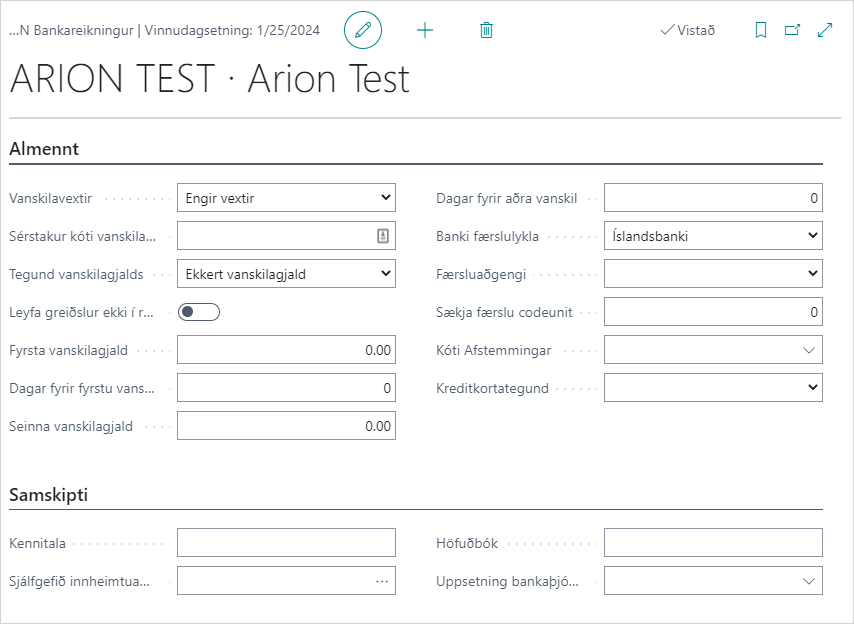This screenshot has height=624, width=854.
Task: Click the Fyrsta vanskilagjald amount field
Action: click(x=286, y=350)
